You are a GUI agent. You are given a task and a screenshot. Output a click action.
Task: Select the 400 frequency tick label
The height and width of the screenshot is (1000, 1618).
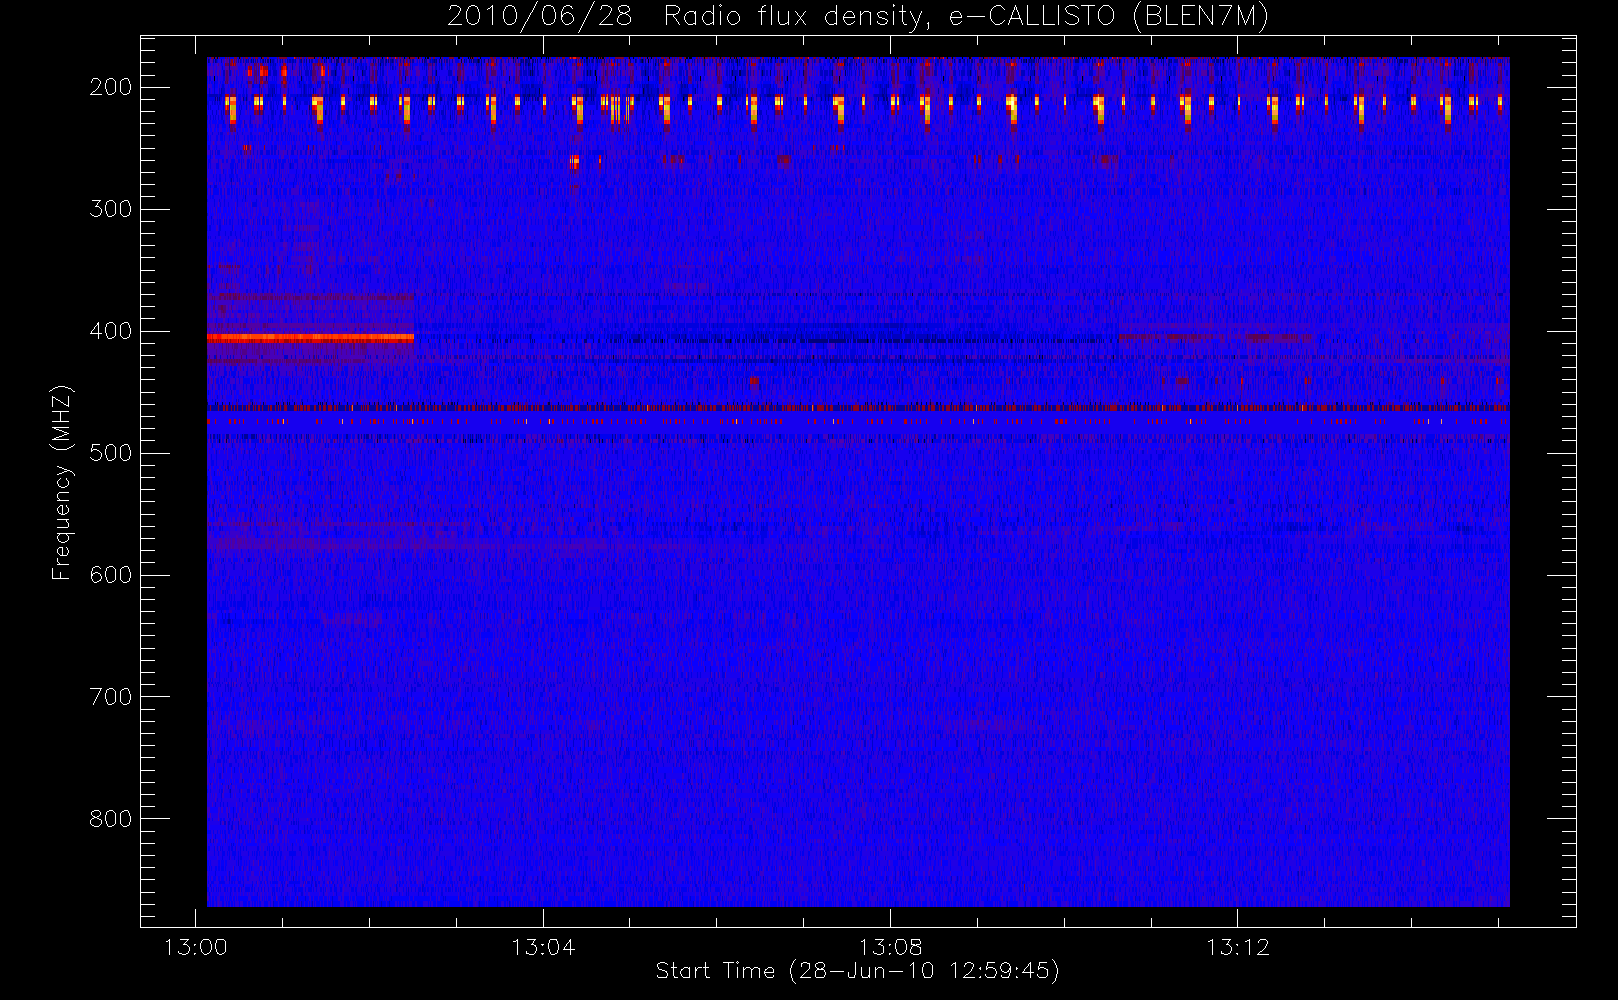111,331
